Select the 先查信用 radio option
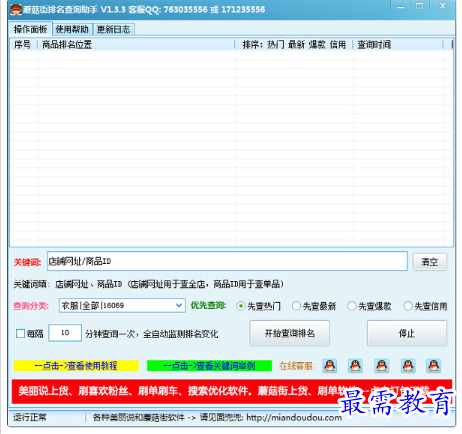Screen dimensions: 462x434 tap(425, 306)
